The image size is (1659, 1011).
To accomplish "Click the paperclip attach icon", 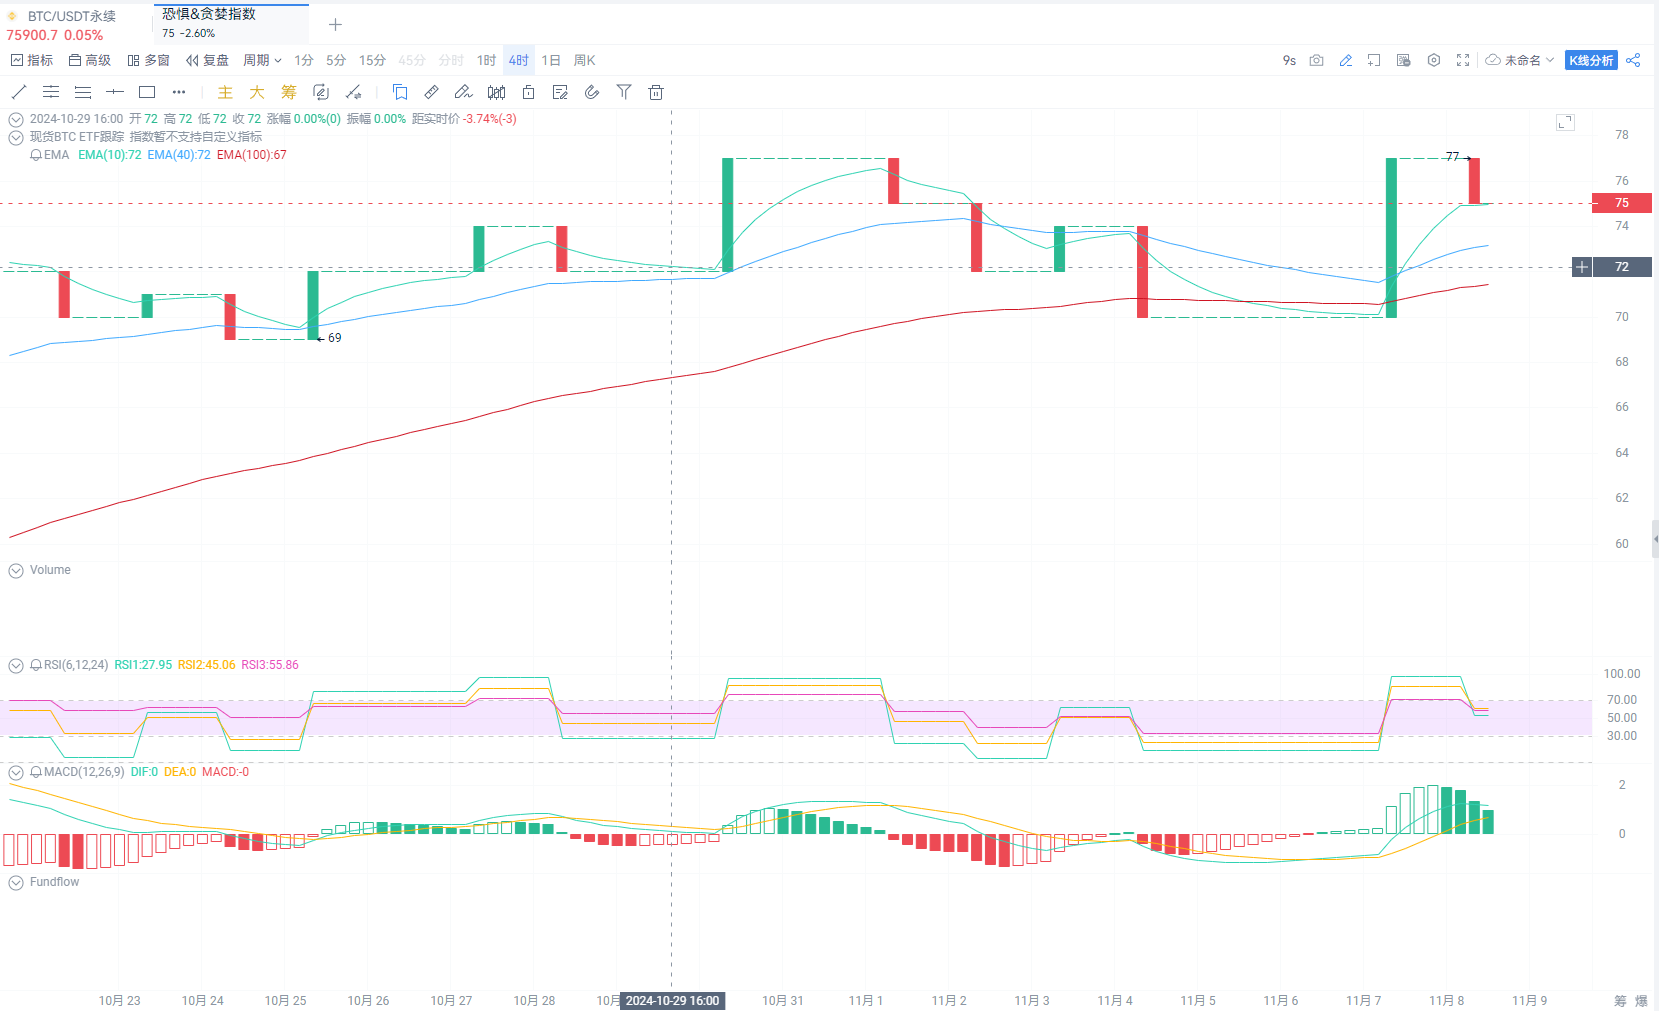I will click(x=592, y=92).
